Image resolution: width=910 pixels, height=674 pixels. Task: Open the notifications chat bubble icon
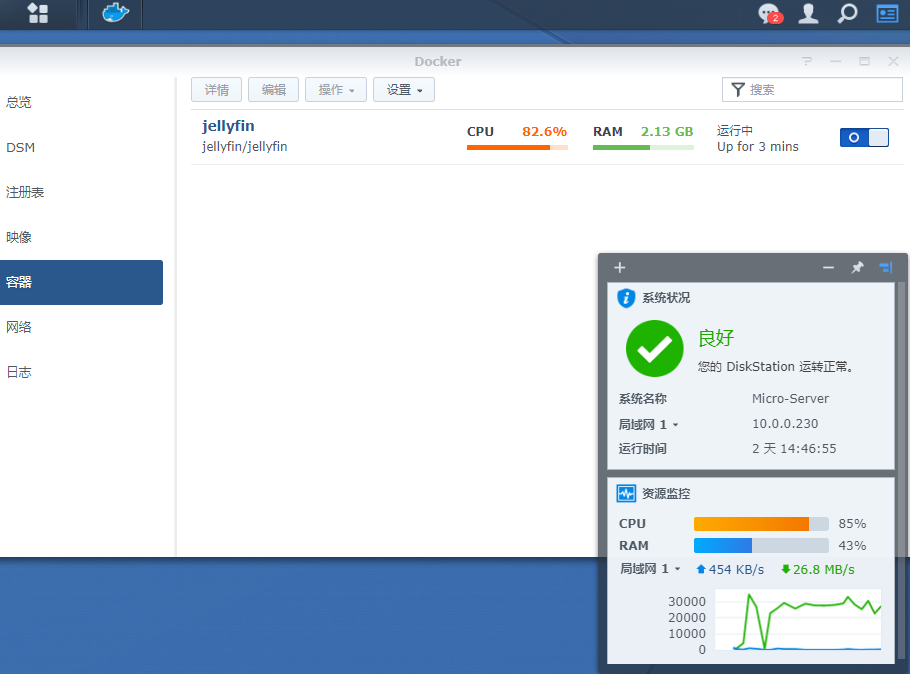tap(768, 13)
